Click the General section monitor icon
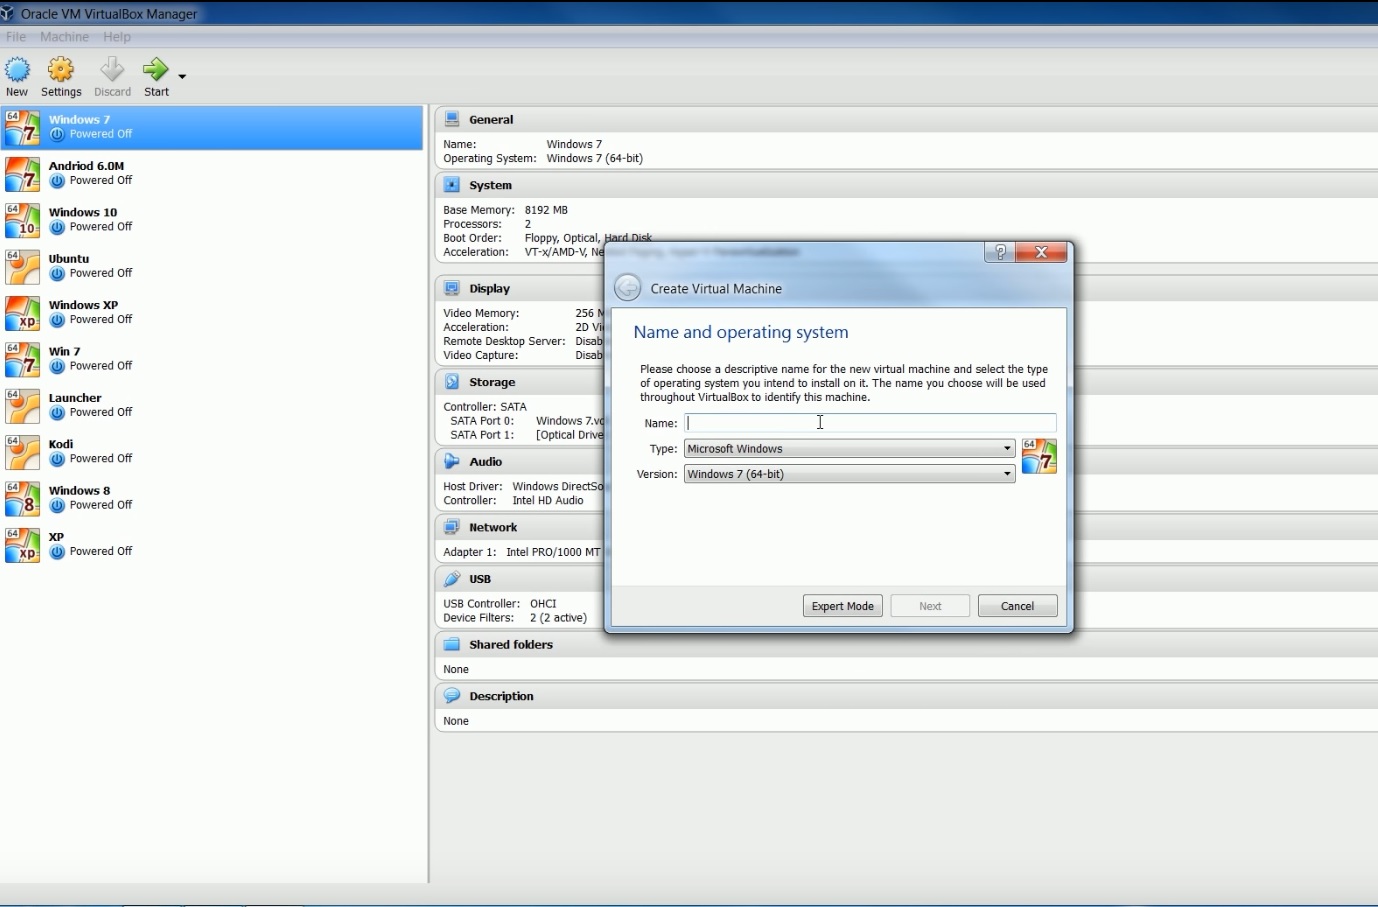 pyautogui.click(x=452, y=119)
